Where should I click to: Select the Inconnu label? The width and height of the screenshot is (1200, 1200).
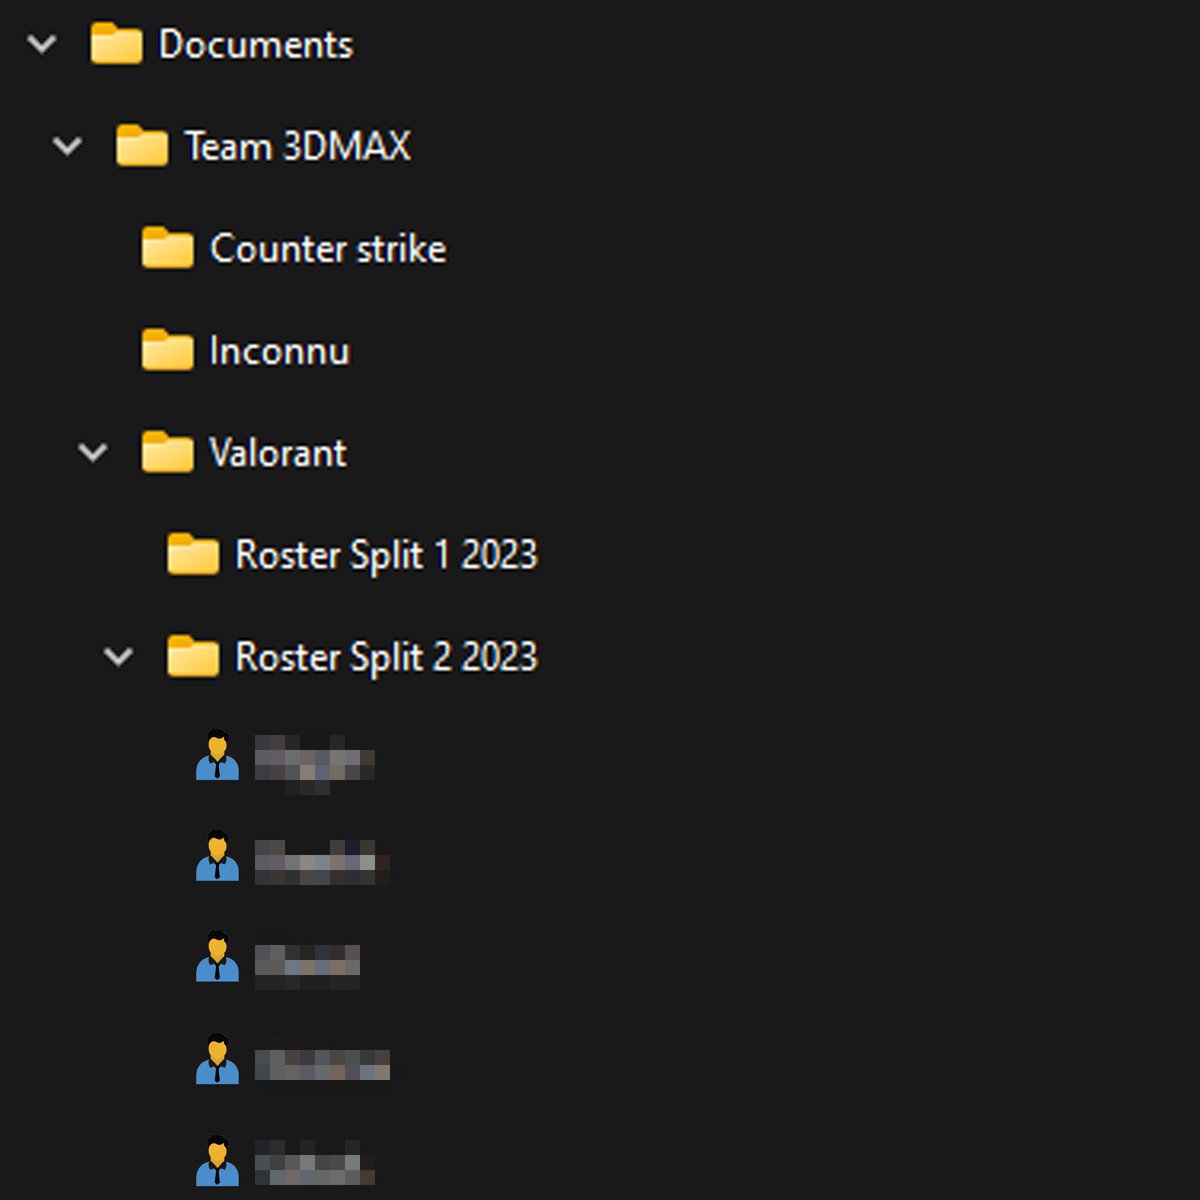click(279, 351)
